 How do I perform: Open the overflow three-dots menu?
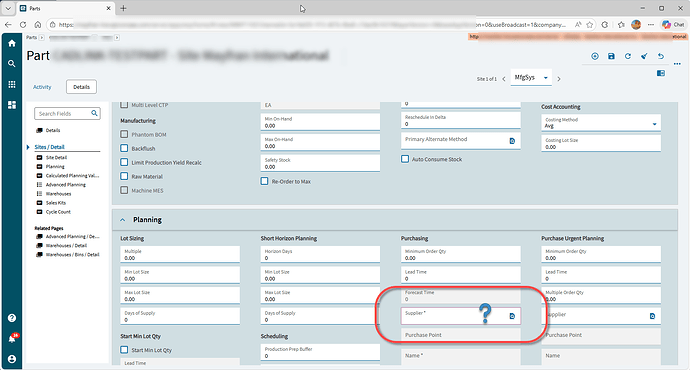677,64
